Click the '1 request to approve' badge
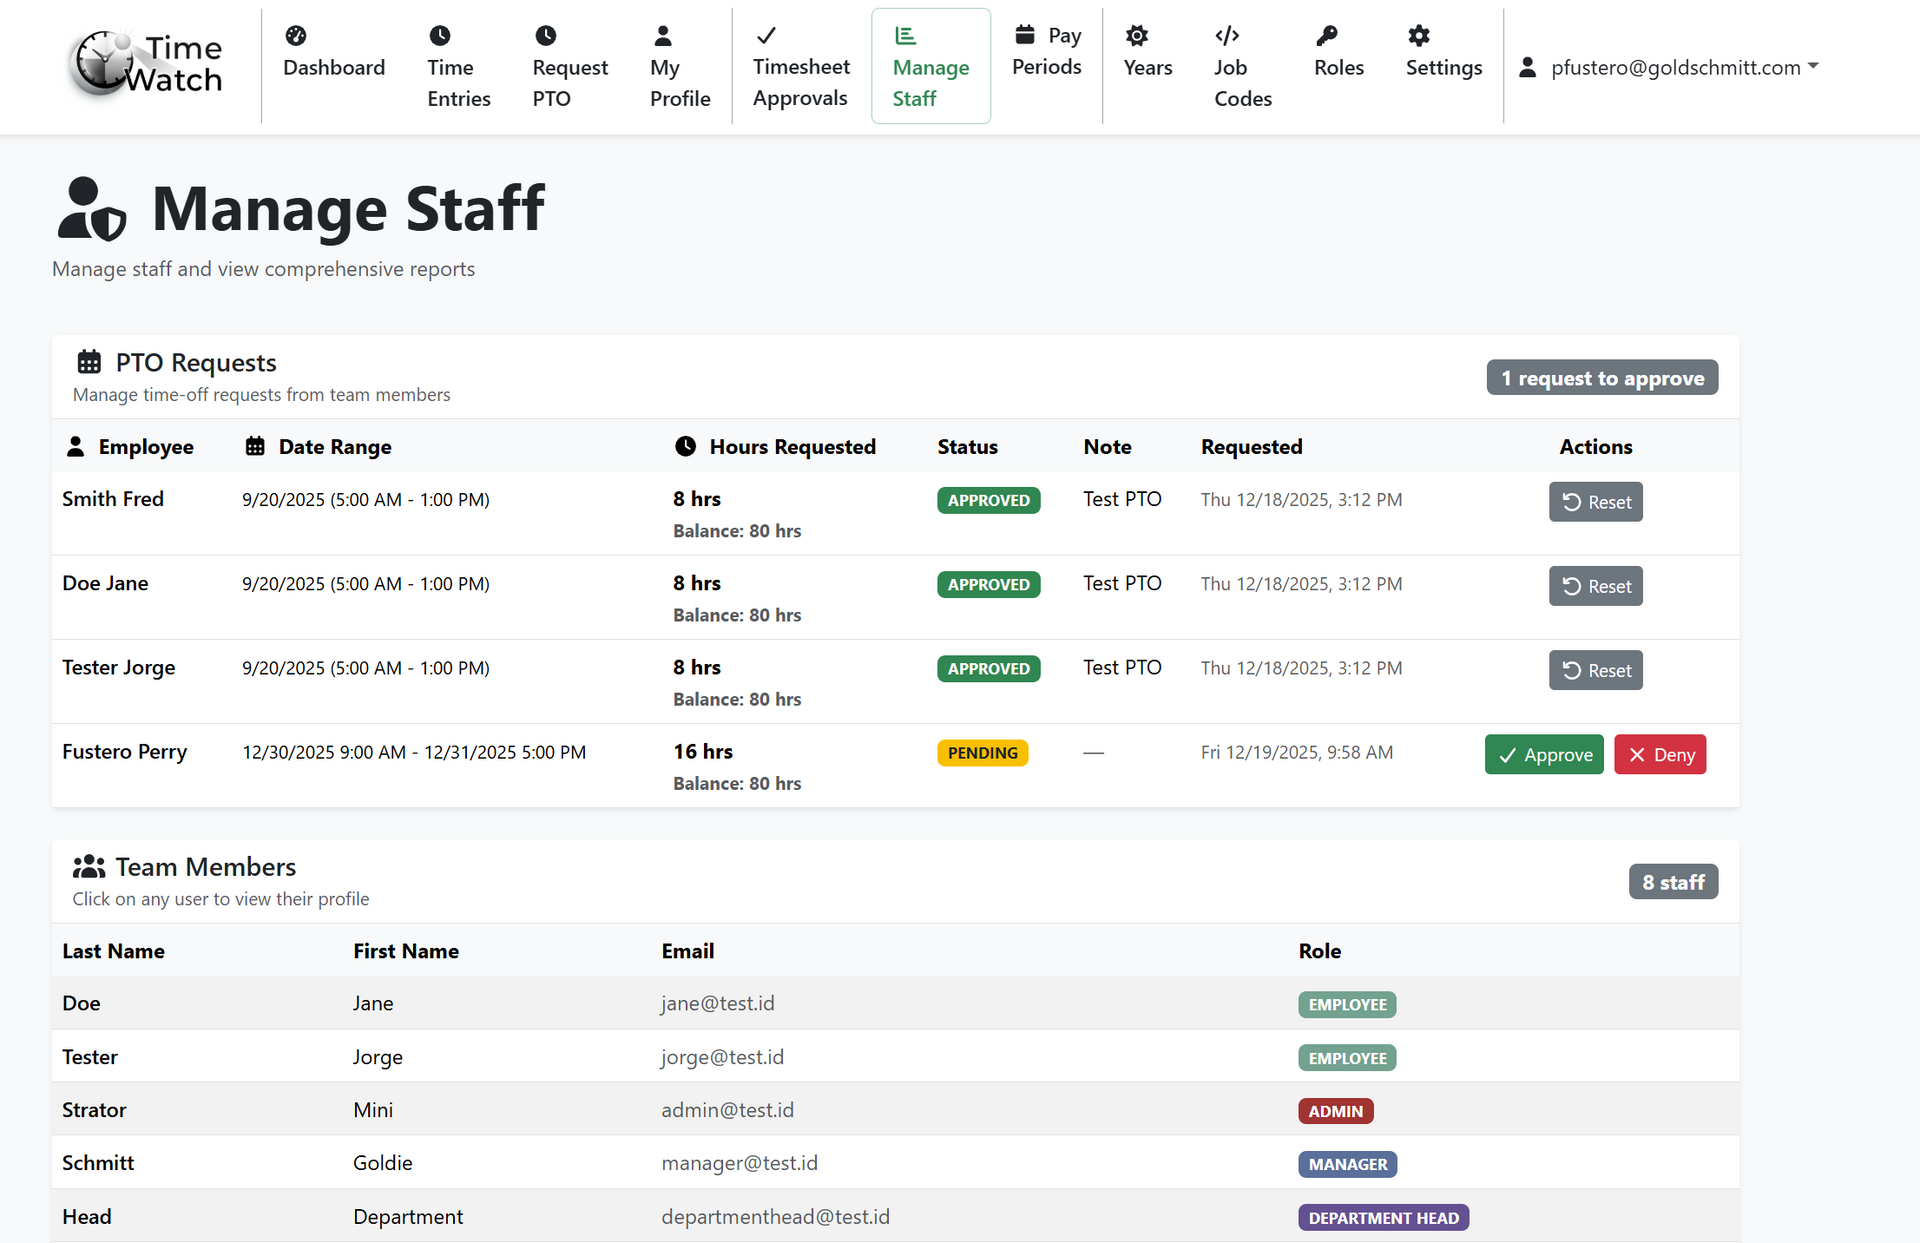1920x1243 pixels. click(x=1602, y=378)
